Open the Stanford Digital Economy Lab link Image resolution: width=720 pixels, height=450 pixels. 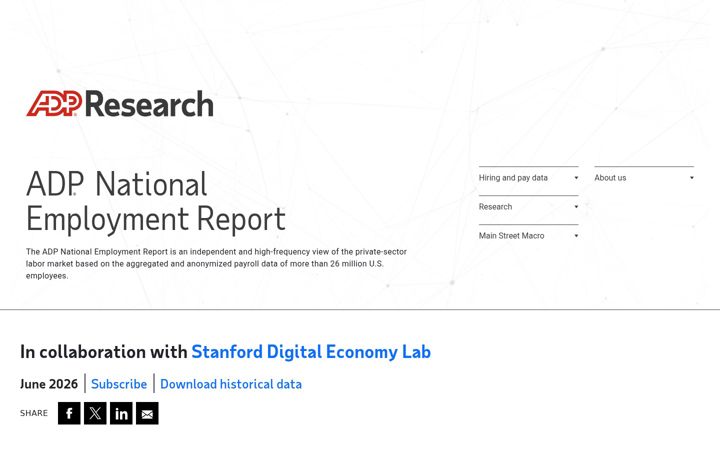point(311,352)
